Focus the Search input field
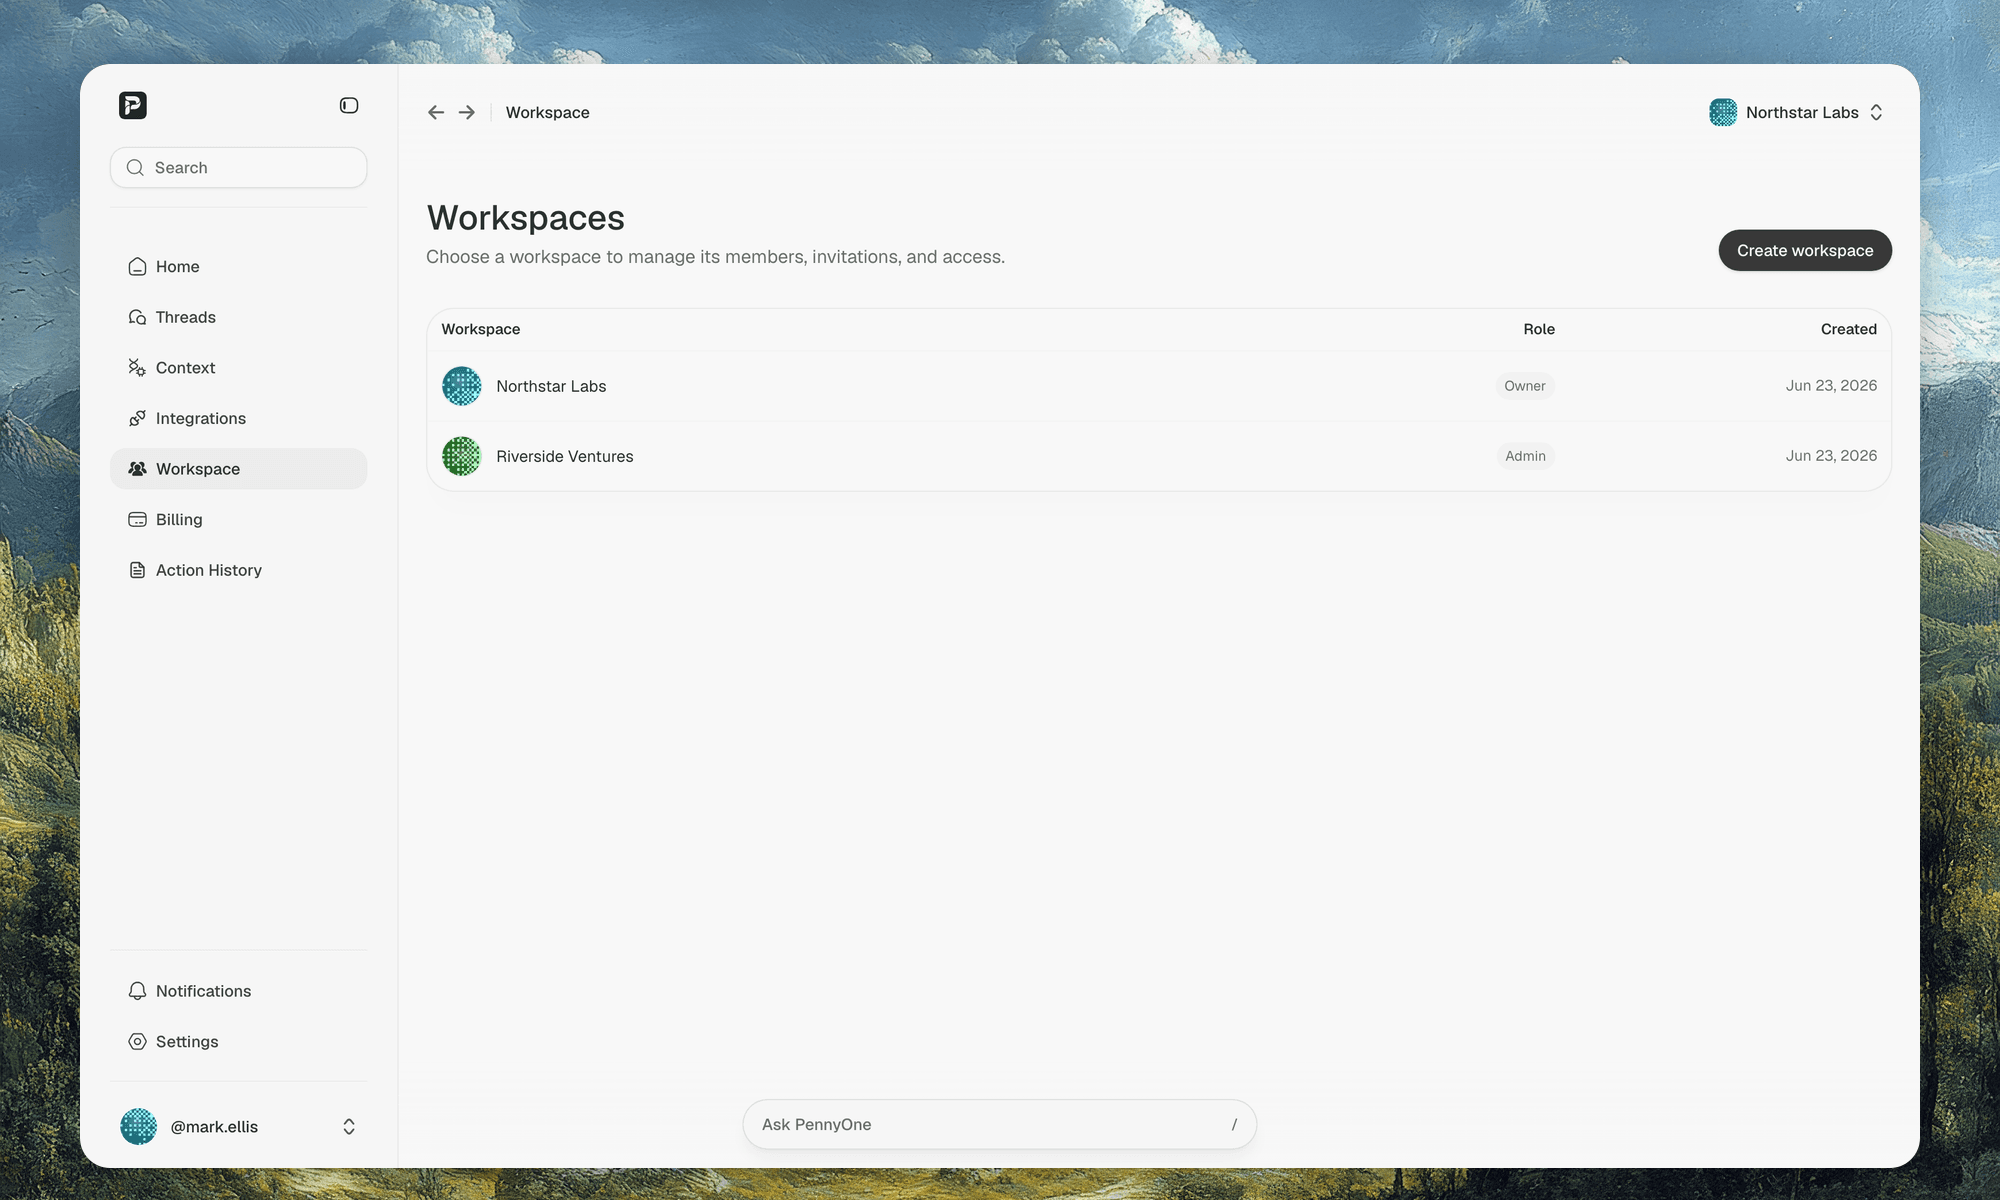The image size is (2000, 1200). (238, 168)
